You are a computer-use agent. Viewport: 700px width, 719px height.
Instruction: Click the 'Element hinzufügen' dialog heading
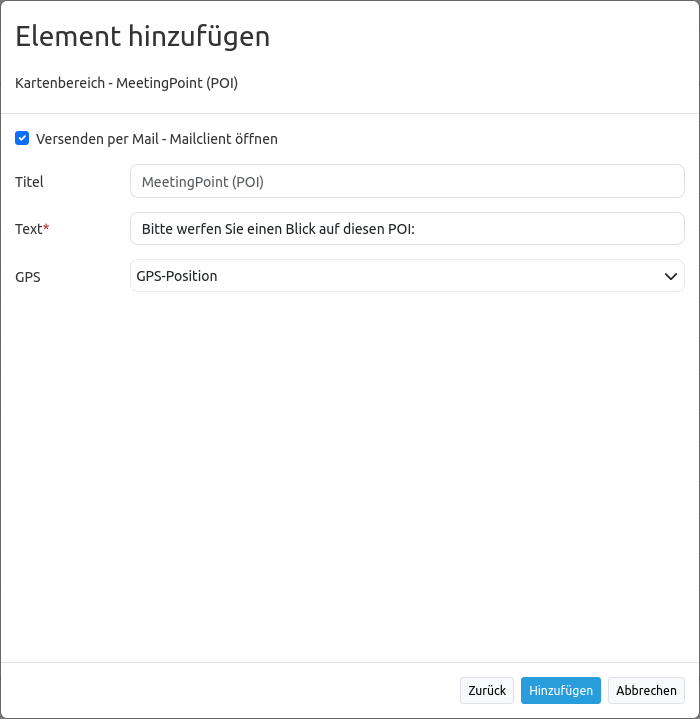[x=142, y=37]
